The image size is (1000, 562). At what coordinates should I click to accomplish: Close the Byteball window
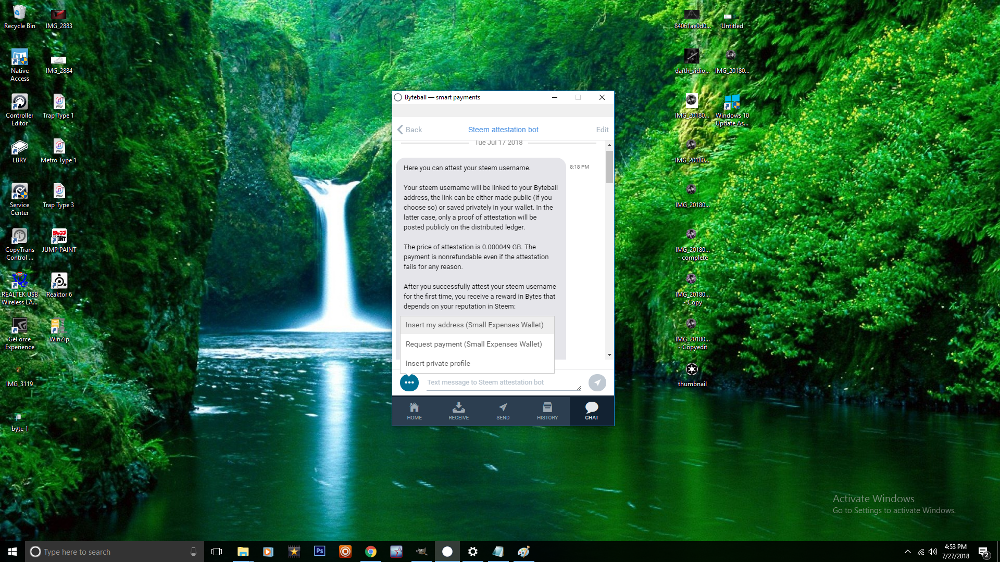pyautogui.click(x=602, y=98)
